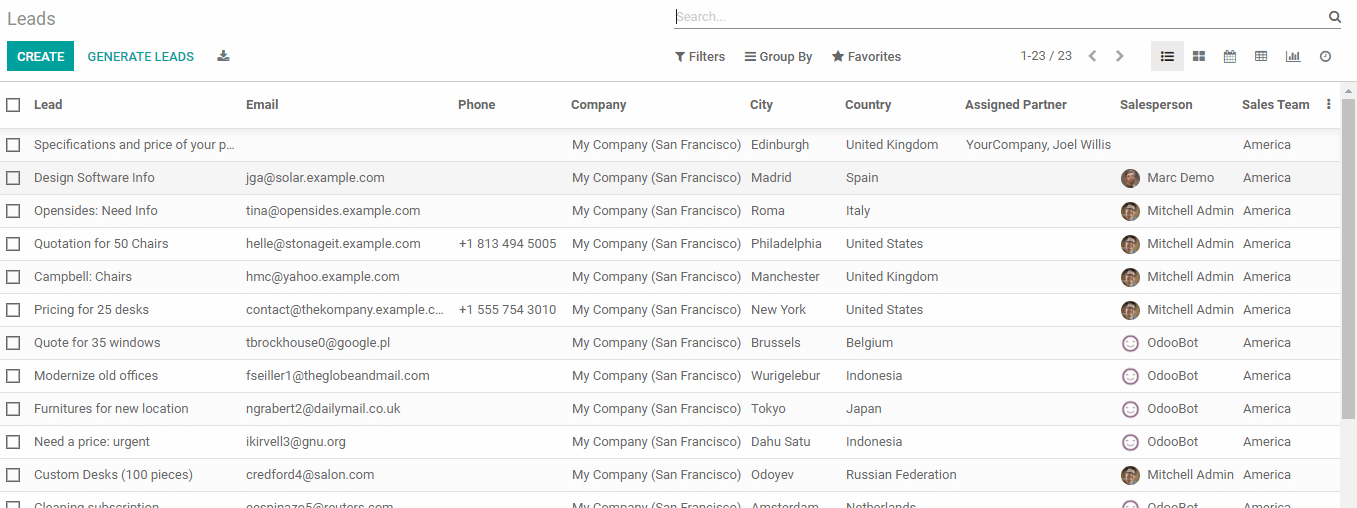This screenshot has height=508, width=1357.
Task: Tick the Design Software Info checkbox
Action: (x=13, y=178)
